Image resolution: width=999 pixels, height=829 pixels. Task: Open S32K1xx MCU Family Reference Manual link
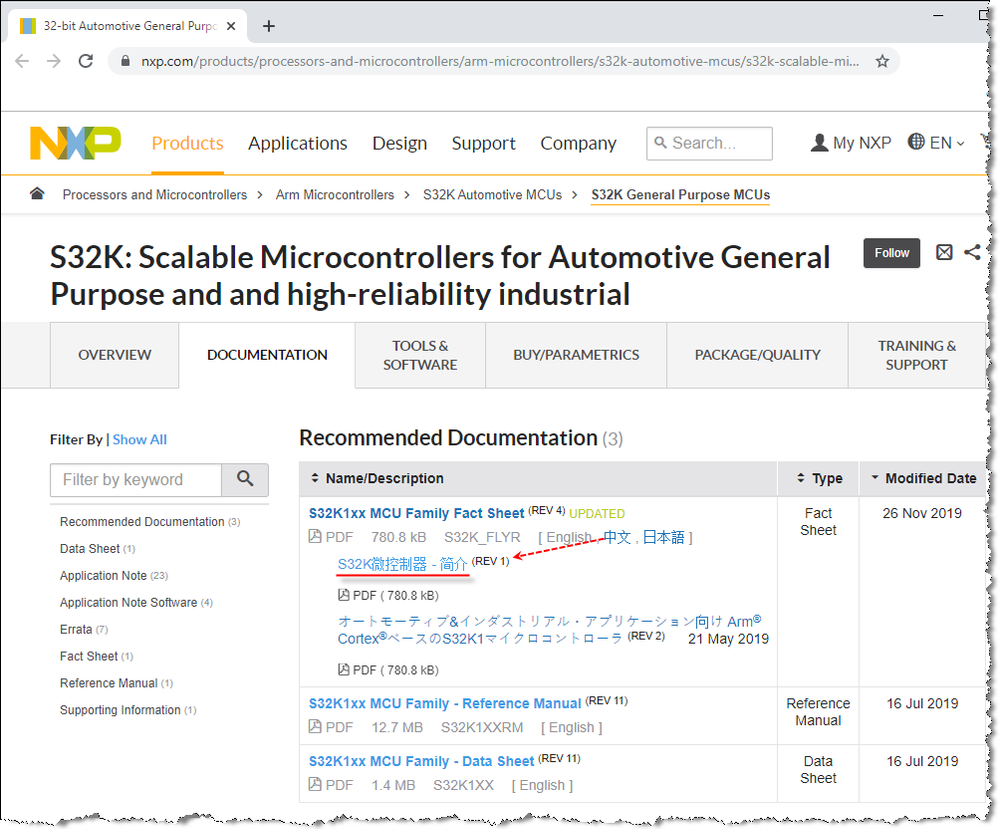[x=445, y=704]
